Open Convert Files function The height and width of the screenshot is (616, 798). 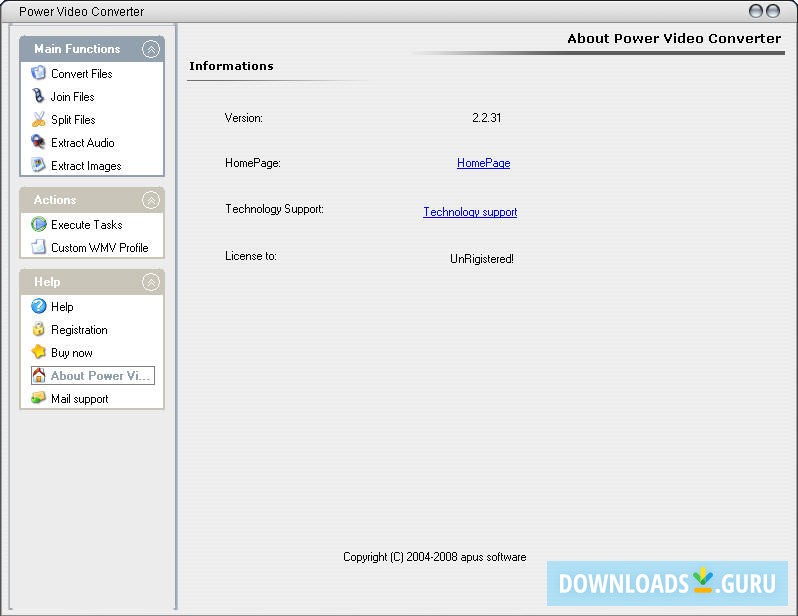click(x=81, y=74)
